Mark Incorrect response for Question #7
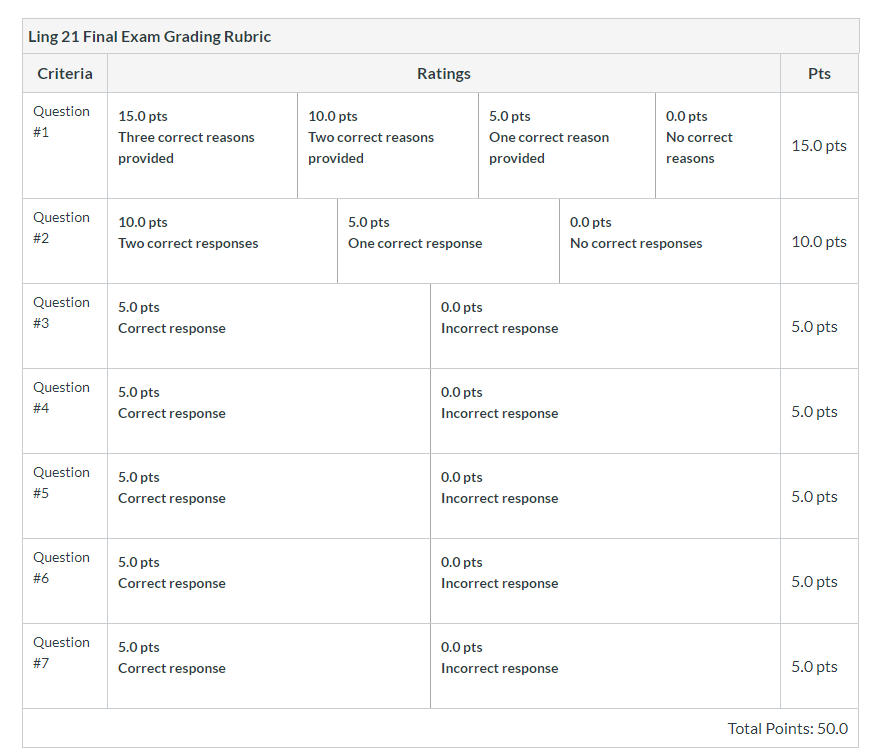 tap(605, 666)
